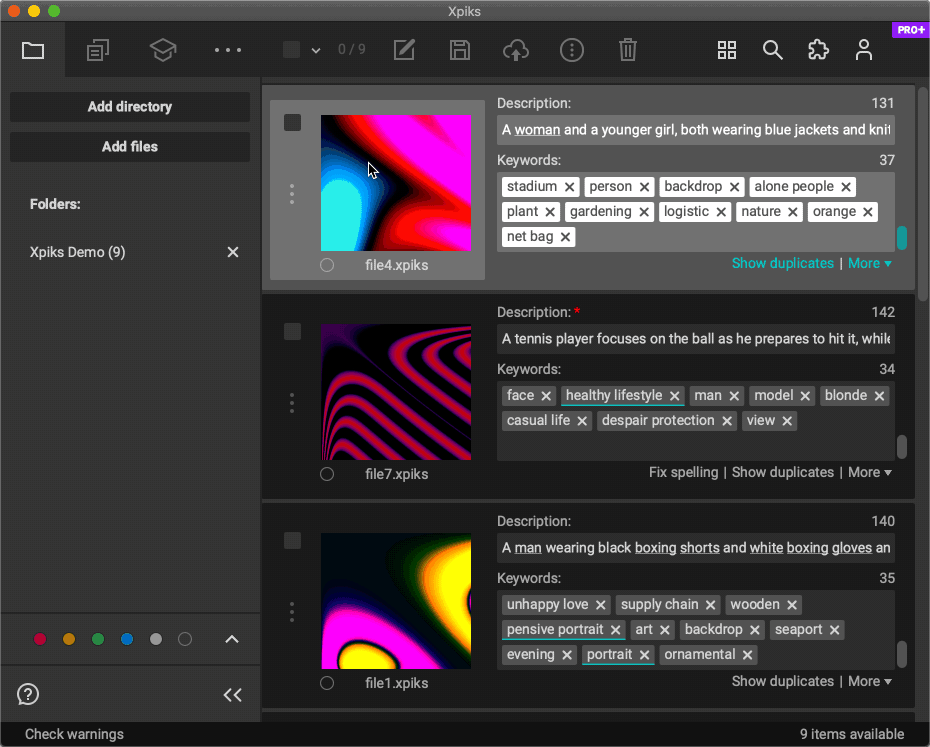This screenshot has height=747, width=930.
Task: Collapse the color labels panel with chevron
Action: (x=232, y=639)
